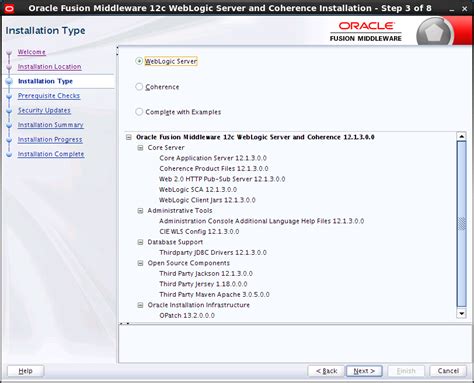Click the Installation Progress step bullet icon
474x383 pixels.
(x=9, y=140)
